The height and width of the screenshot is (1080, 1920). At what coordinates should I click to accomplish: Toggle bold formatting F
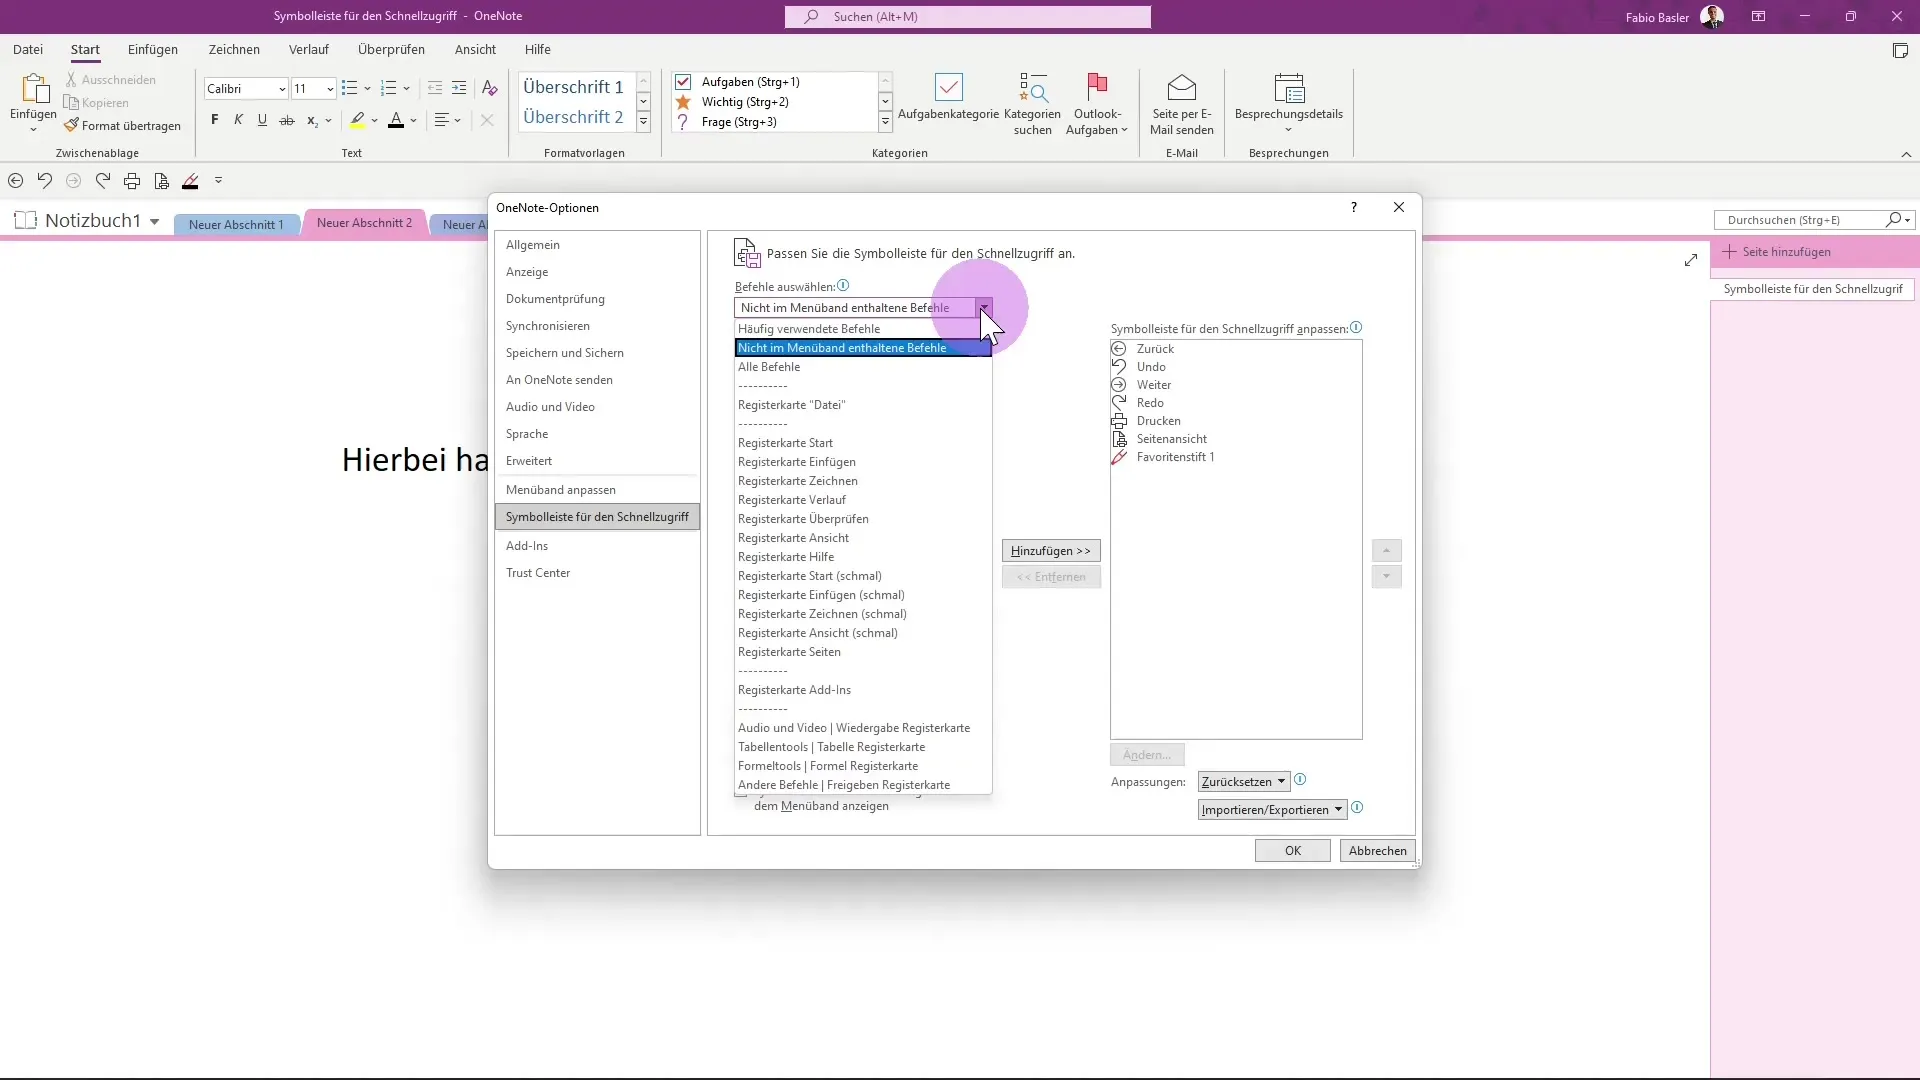214,120
